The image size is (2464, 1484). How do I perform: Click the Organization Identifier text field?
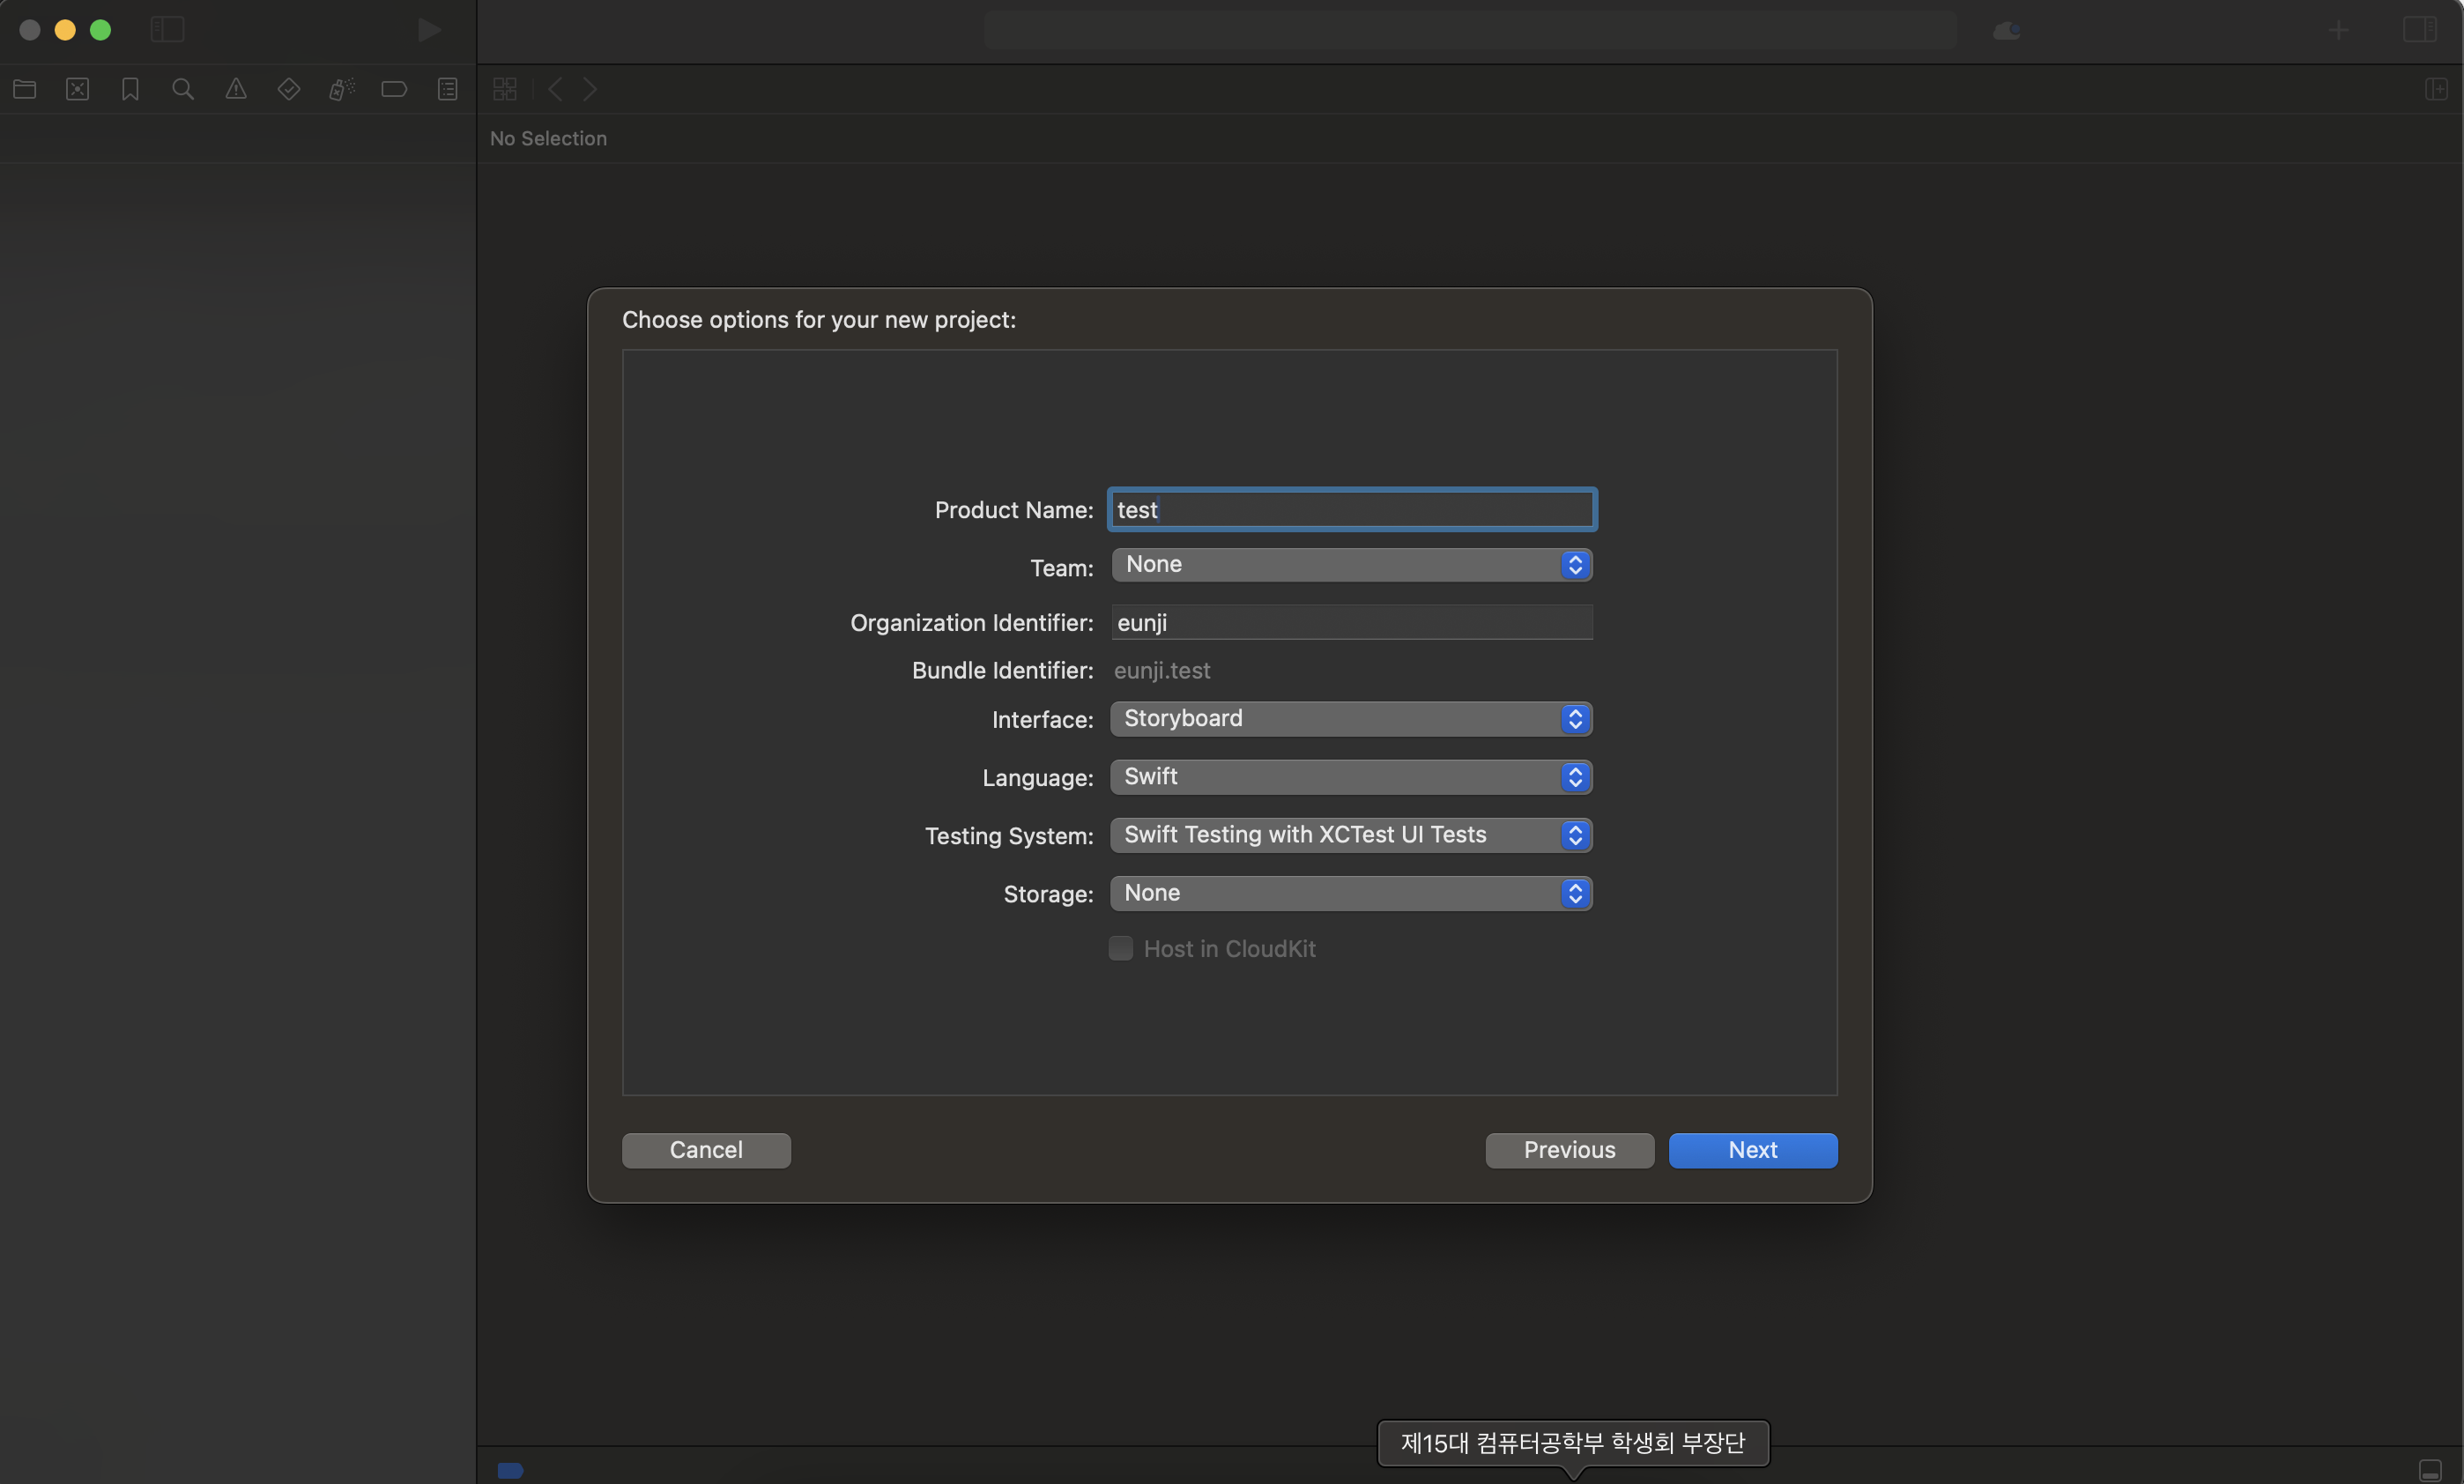pyautogui.click(x=1351, y=622)
